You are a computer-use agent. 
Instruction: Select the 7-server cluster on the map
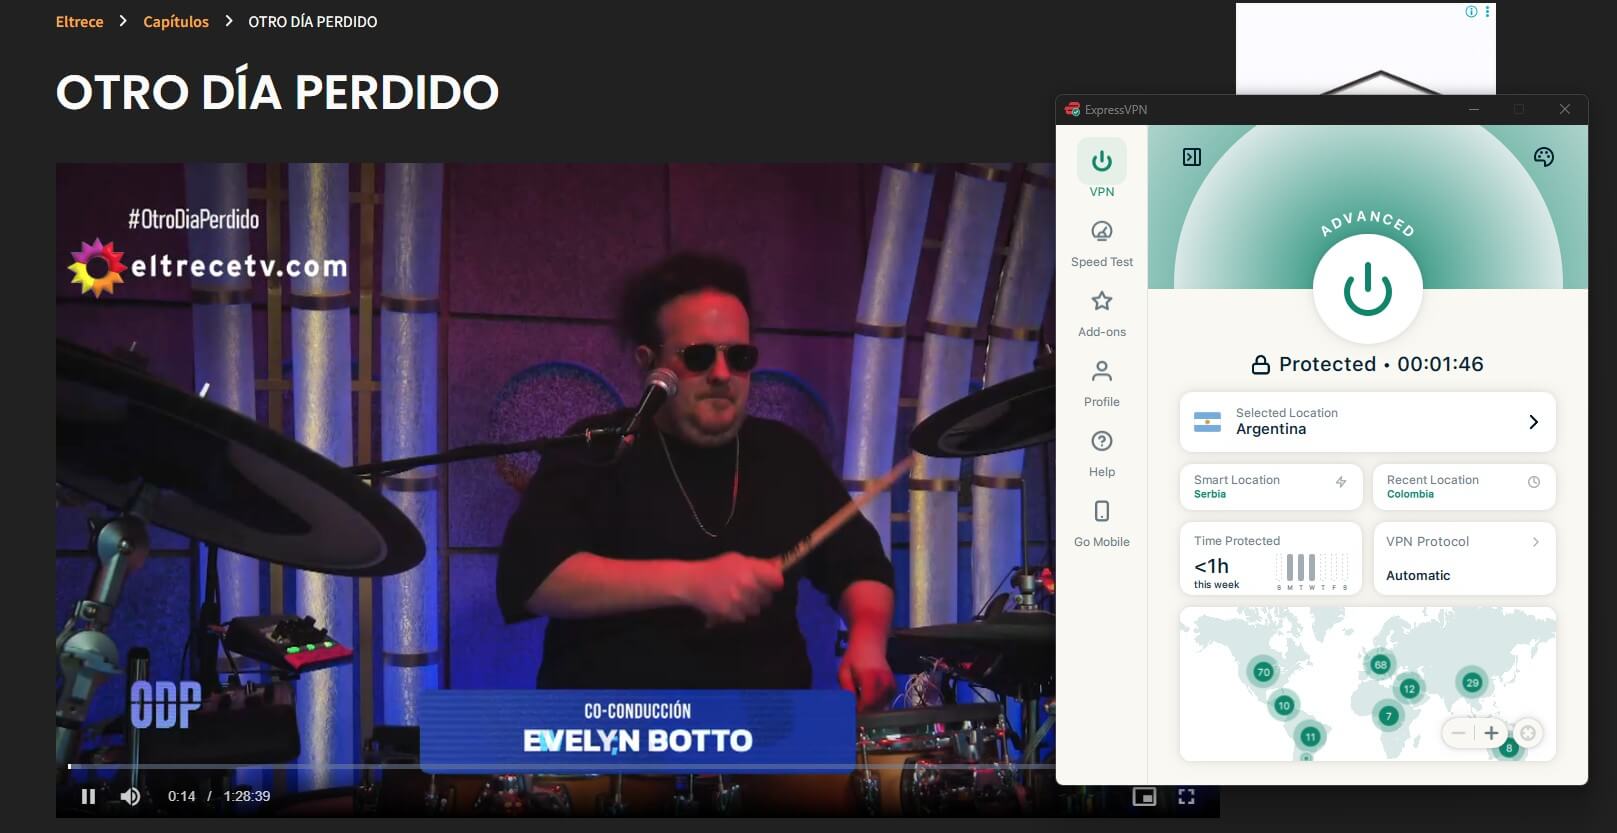pyautogui.click(x=1387, y=715)
